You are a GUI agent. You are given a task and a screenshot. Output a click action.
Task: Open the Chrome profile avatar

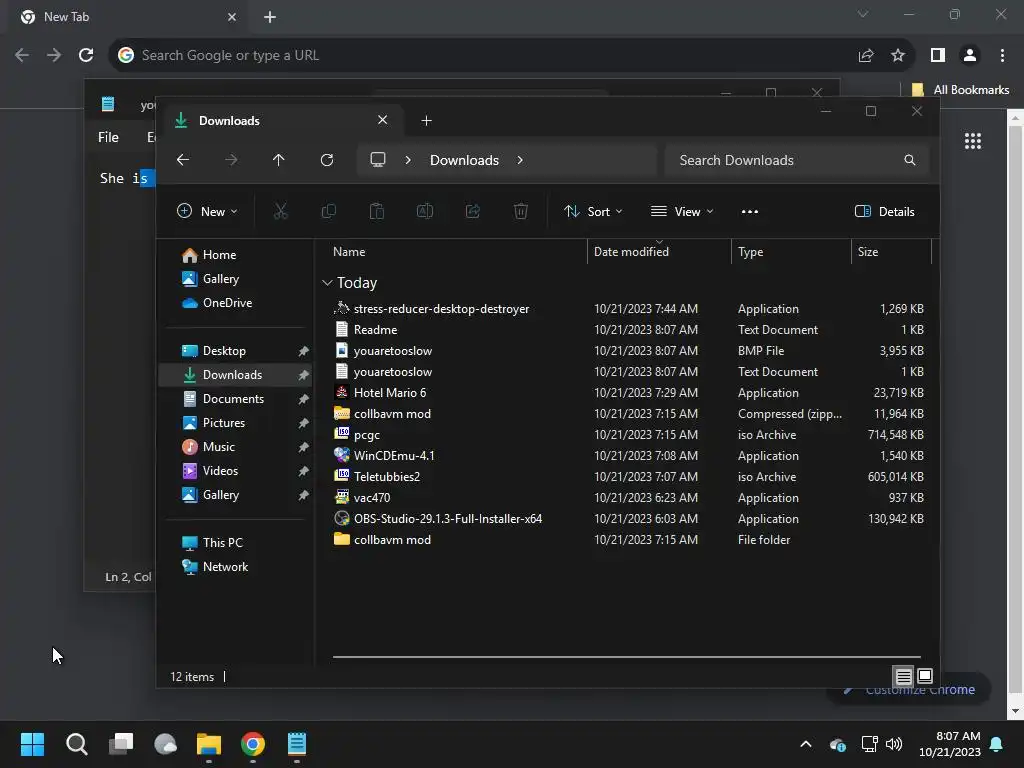pos(970,56)
